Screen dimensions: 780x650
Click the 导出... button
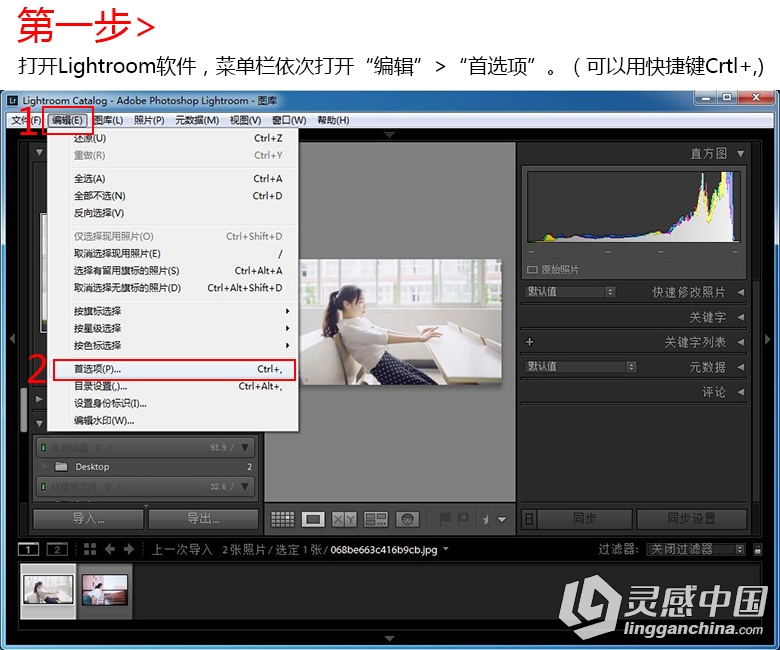click(x=203, y=519)
